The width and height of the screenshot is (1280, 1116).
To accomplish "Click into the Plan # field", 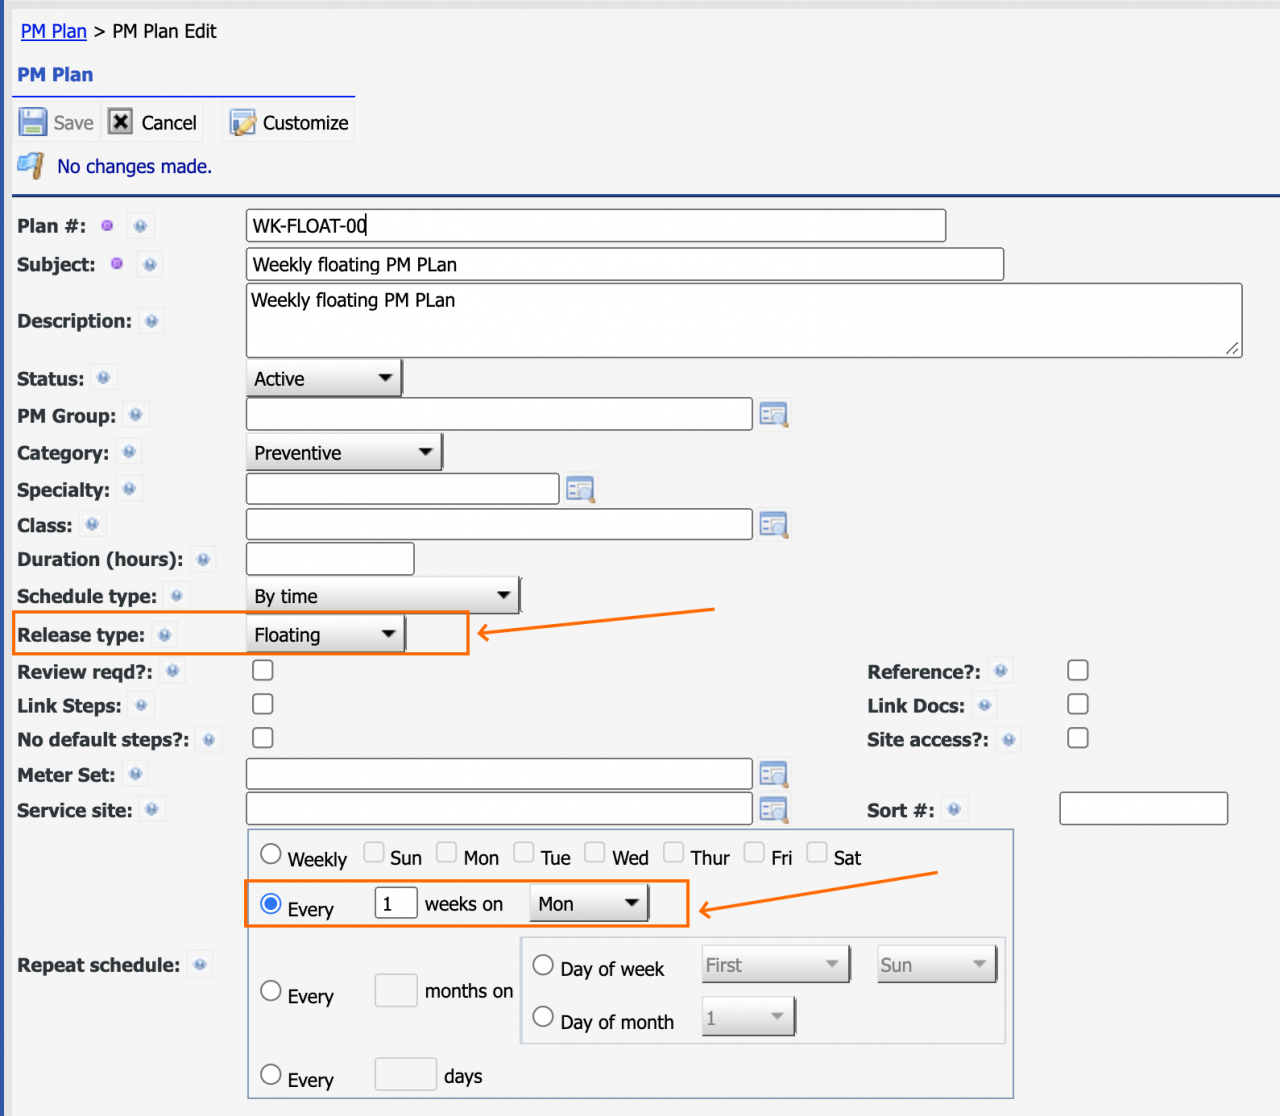I will pos(596,225).
